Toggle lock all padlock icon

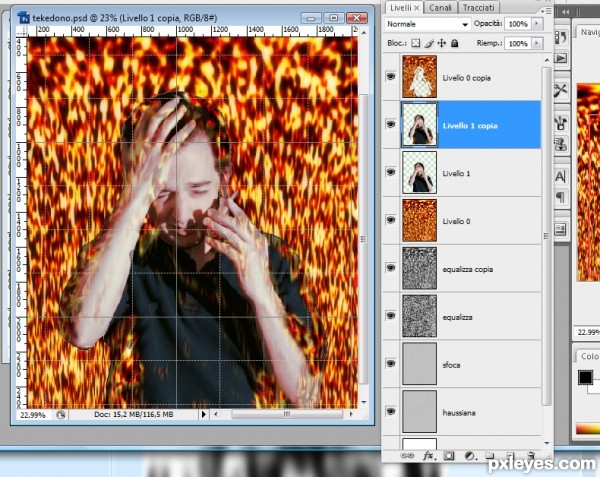click(455, 43)
